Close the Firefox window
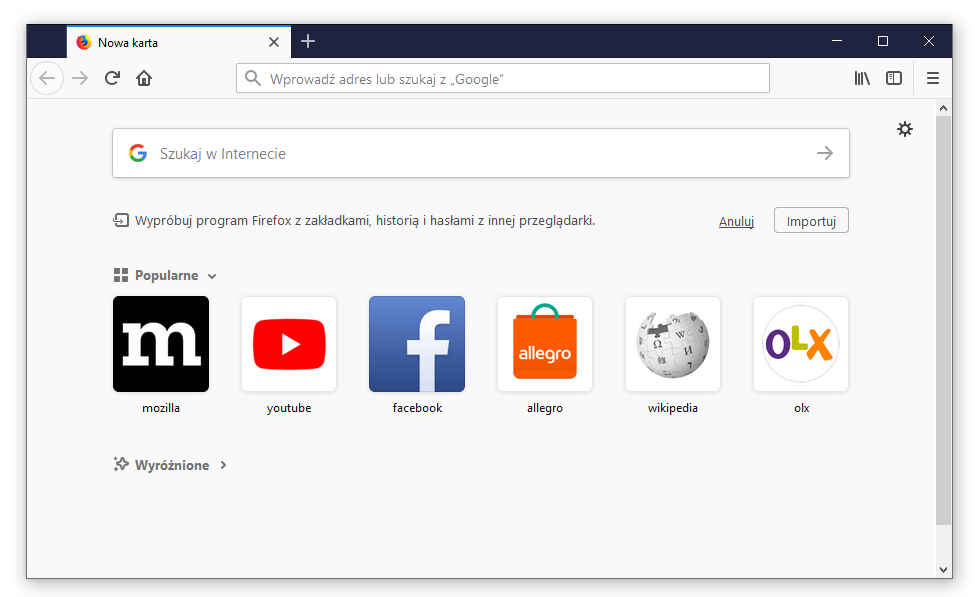 (928, 41)
